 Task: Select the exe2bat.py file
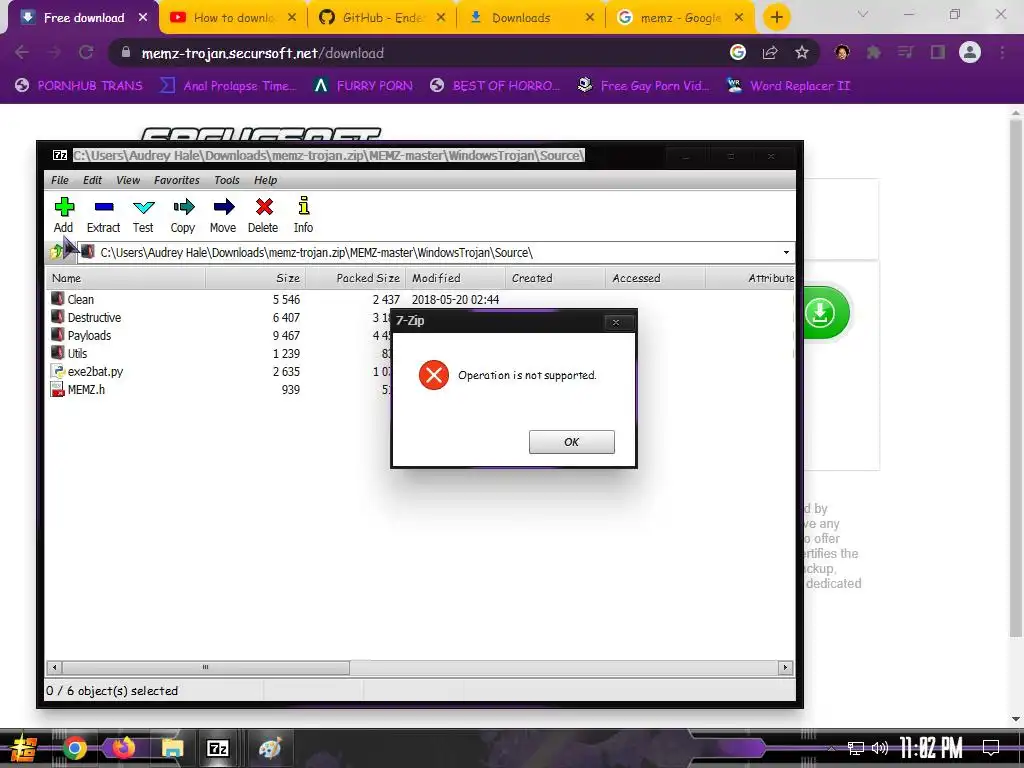coord(95,372)
